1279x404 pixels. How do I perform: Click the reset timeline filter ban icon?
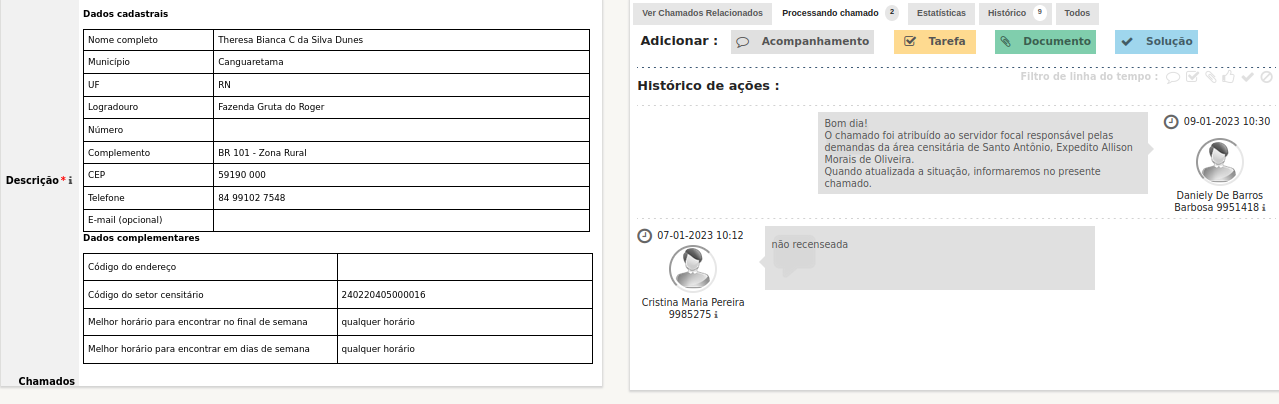(x=1266, y=77)
